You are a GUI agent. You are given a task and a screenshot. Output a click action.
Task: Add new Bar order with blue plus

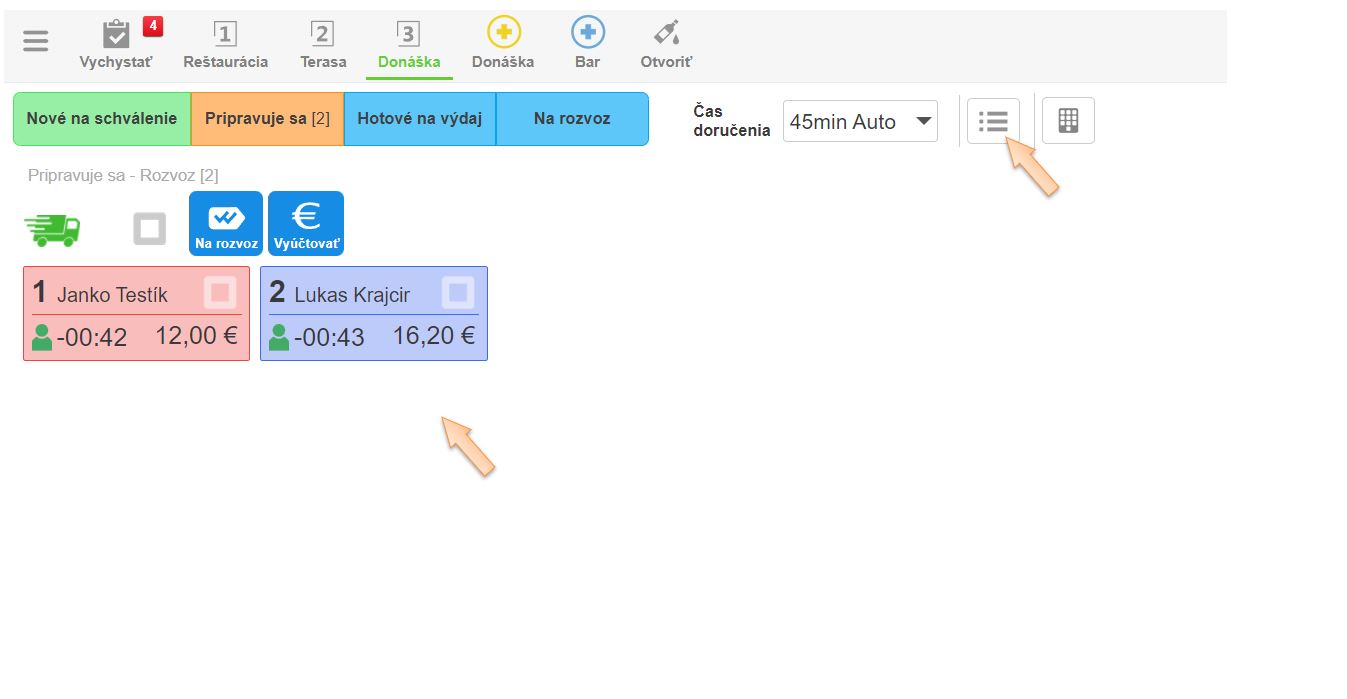pyautogui.click(x=588, y=45)
